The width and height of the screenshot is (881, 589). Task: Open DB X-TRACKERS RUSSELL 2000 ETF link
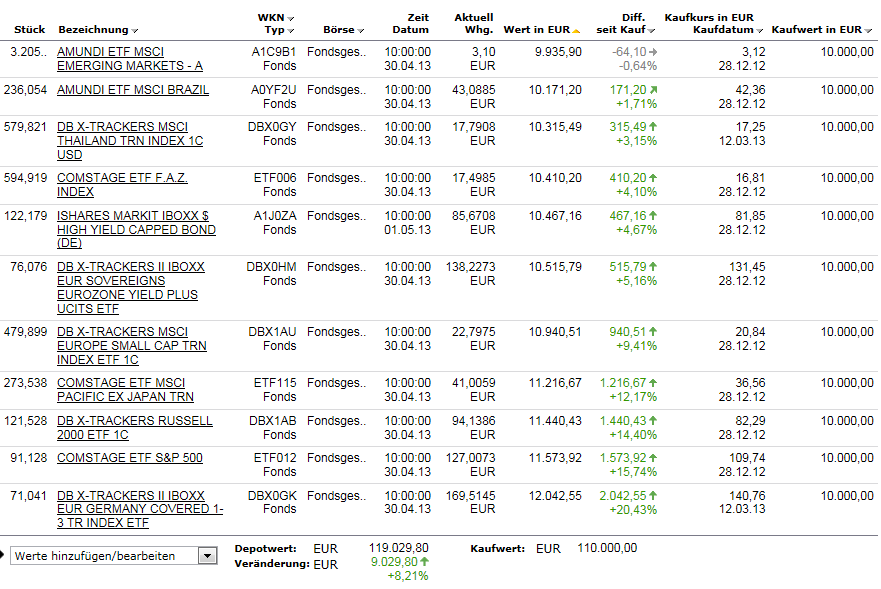[135, 428]
